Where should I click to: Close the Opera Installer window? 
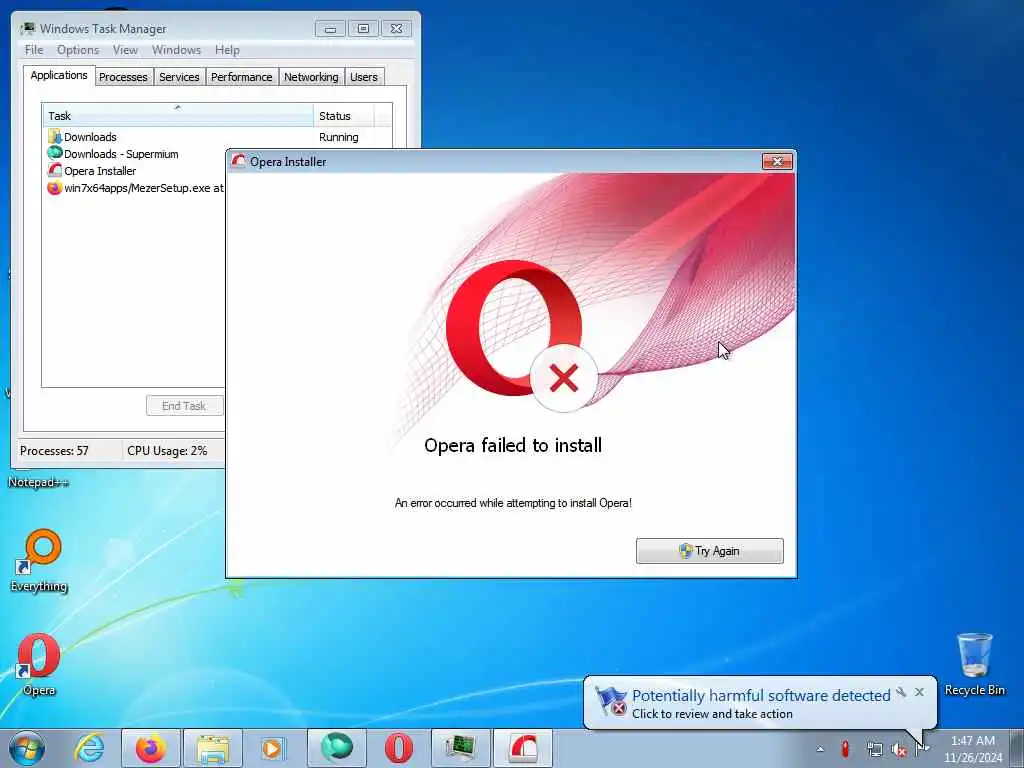(x=777, y=161)
